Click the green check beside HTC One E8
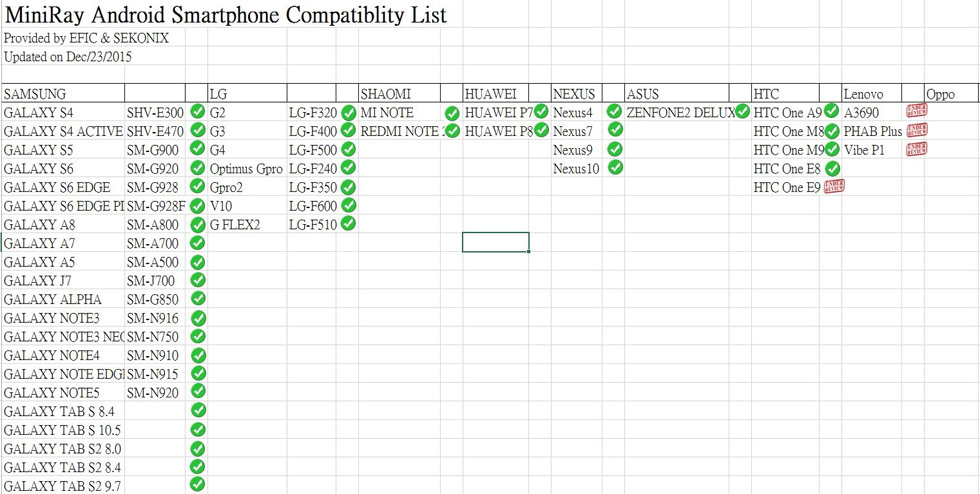The image size is (980, 494). 832,168
